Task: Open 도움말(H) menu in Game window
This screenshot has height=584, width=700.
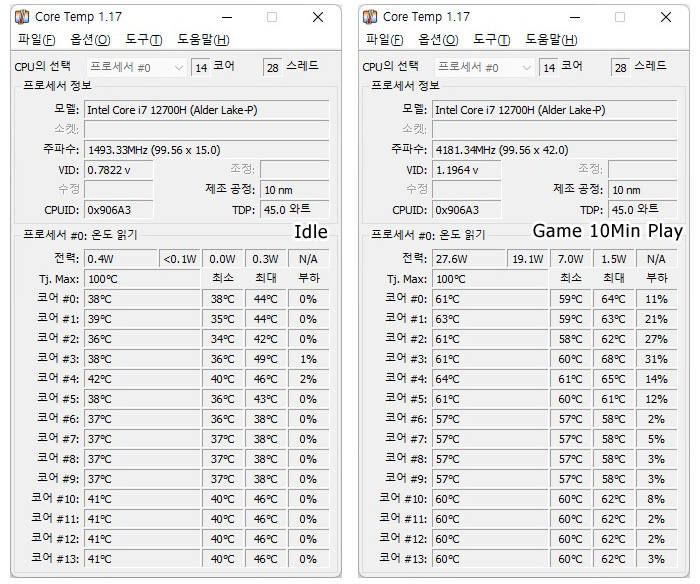Action: (x=551, y=40)
